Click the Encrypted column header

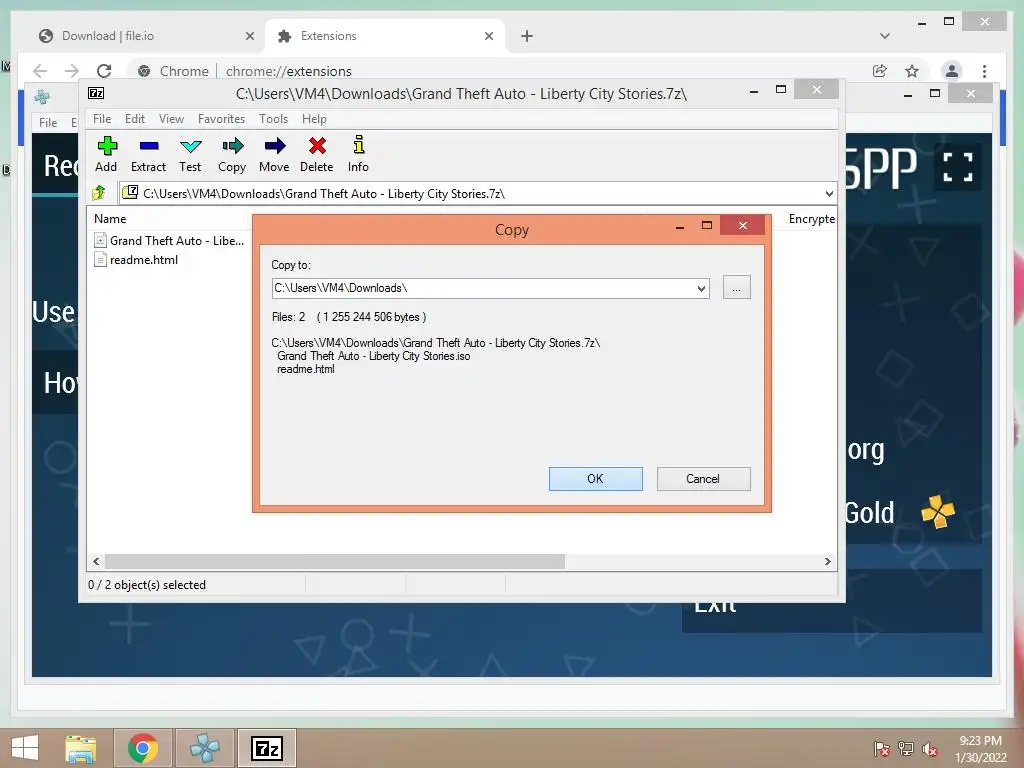(812, 219)
